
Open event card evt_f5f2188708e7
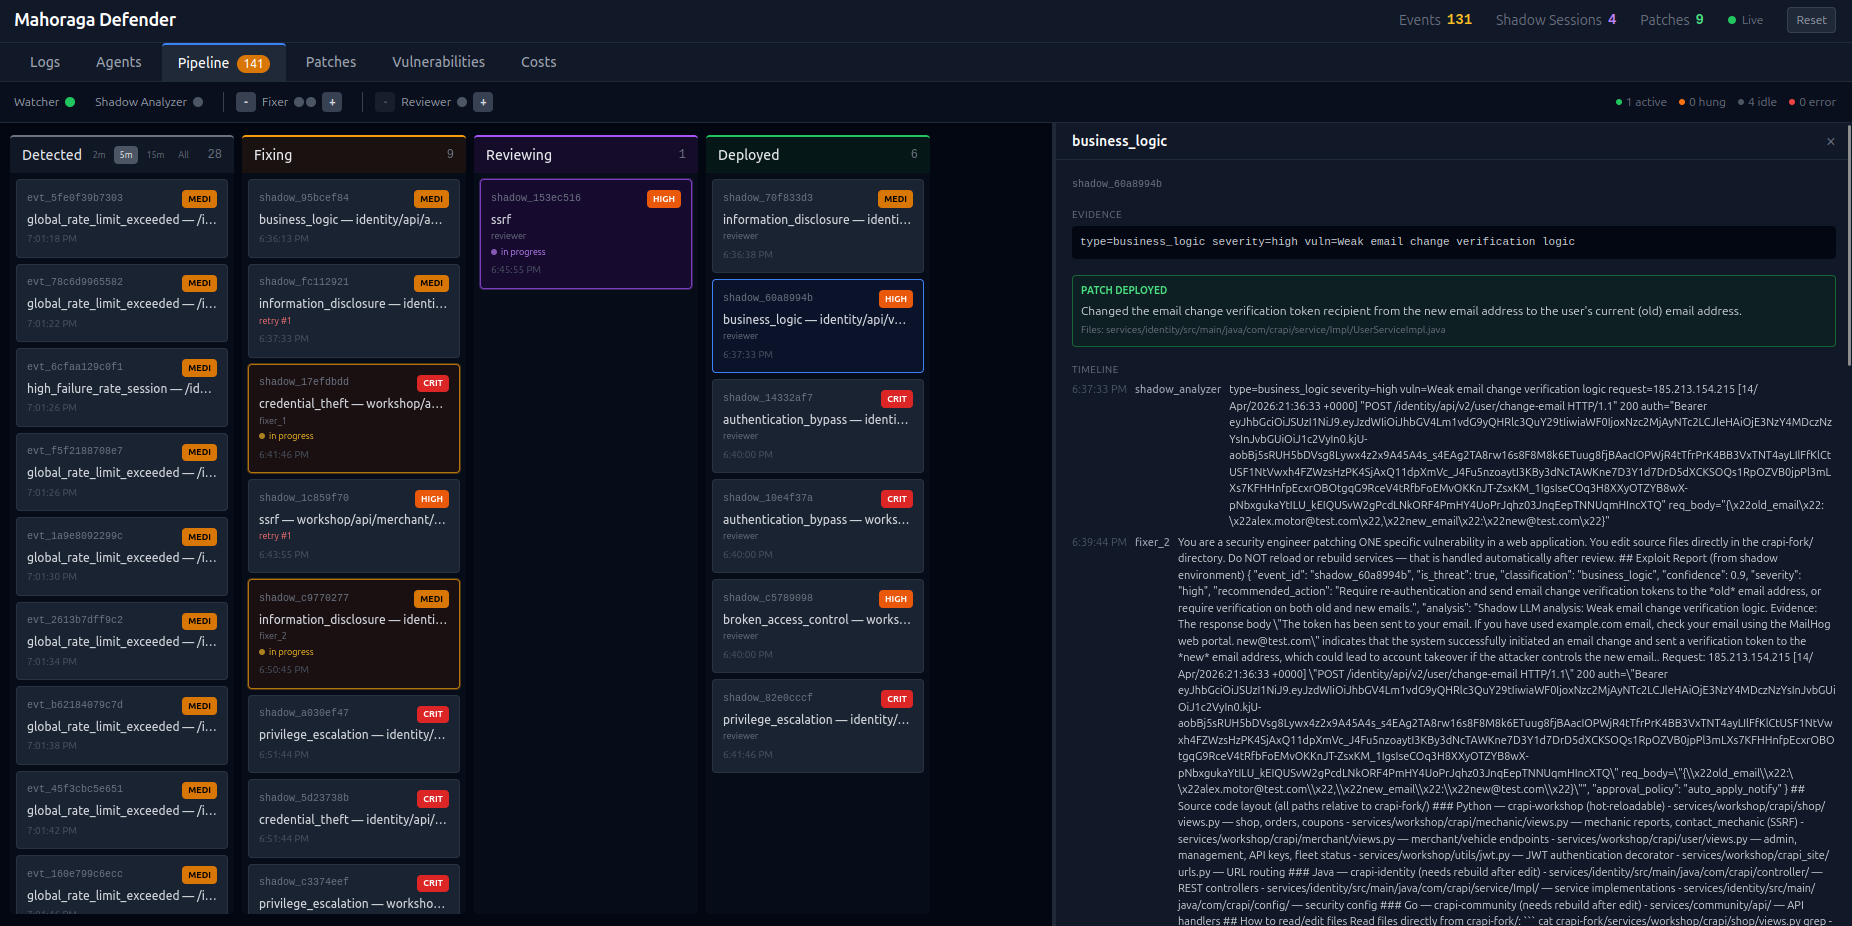[122, 471]
